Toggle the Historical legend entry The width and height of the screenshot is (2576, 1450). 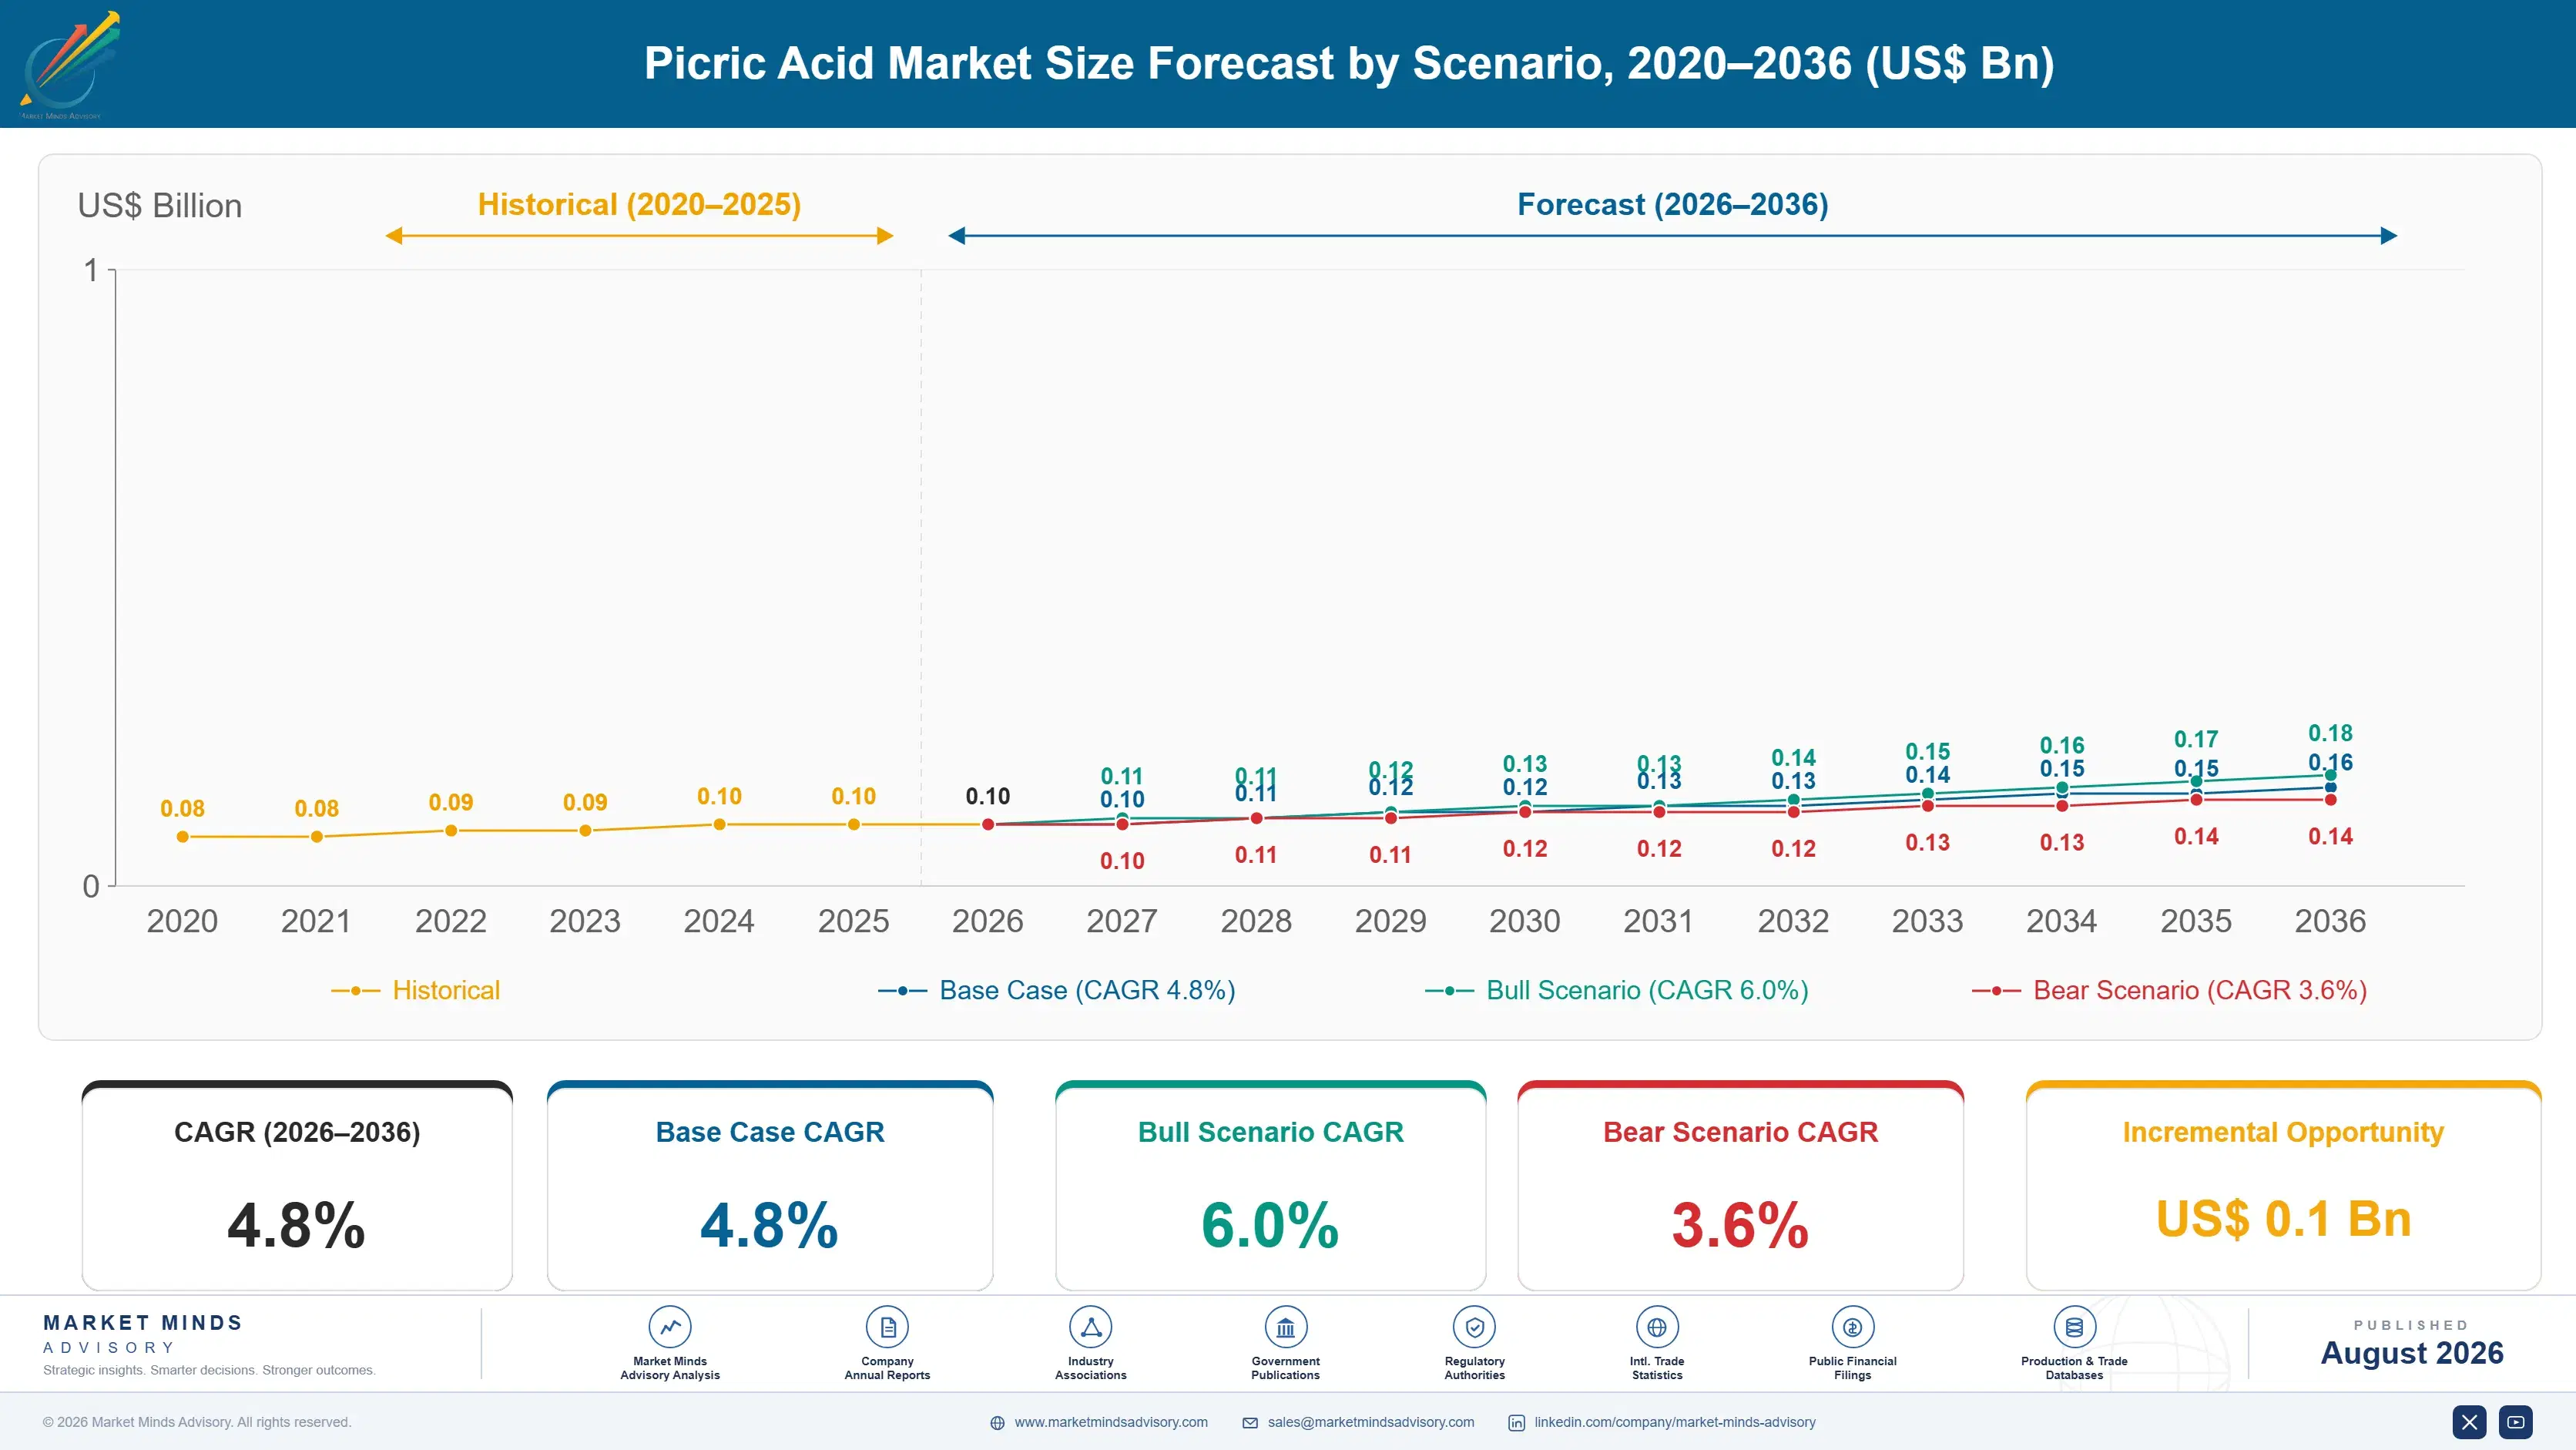pyautogui.click(x=415, y=990)
